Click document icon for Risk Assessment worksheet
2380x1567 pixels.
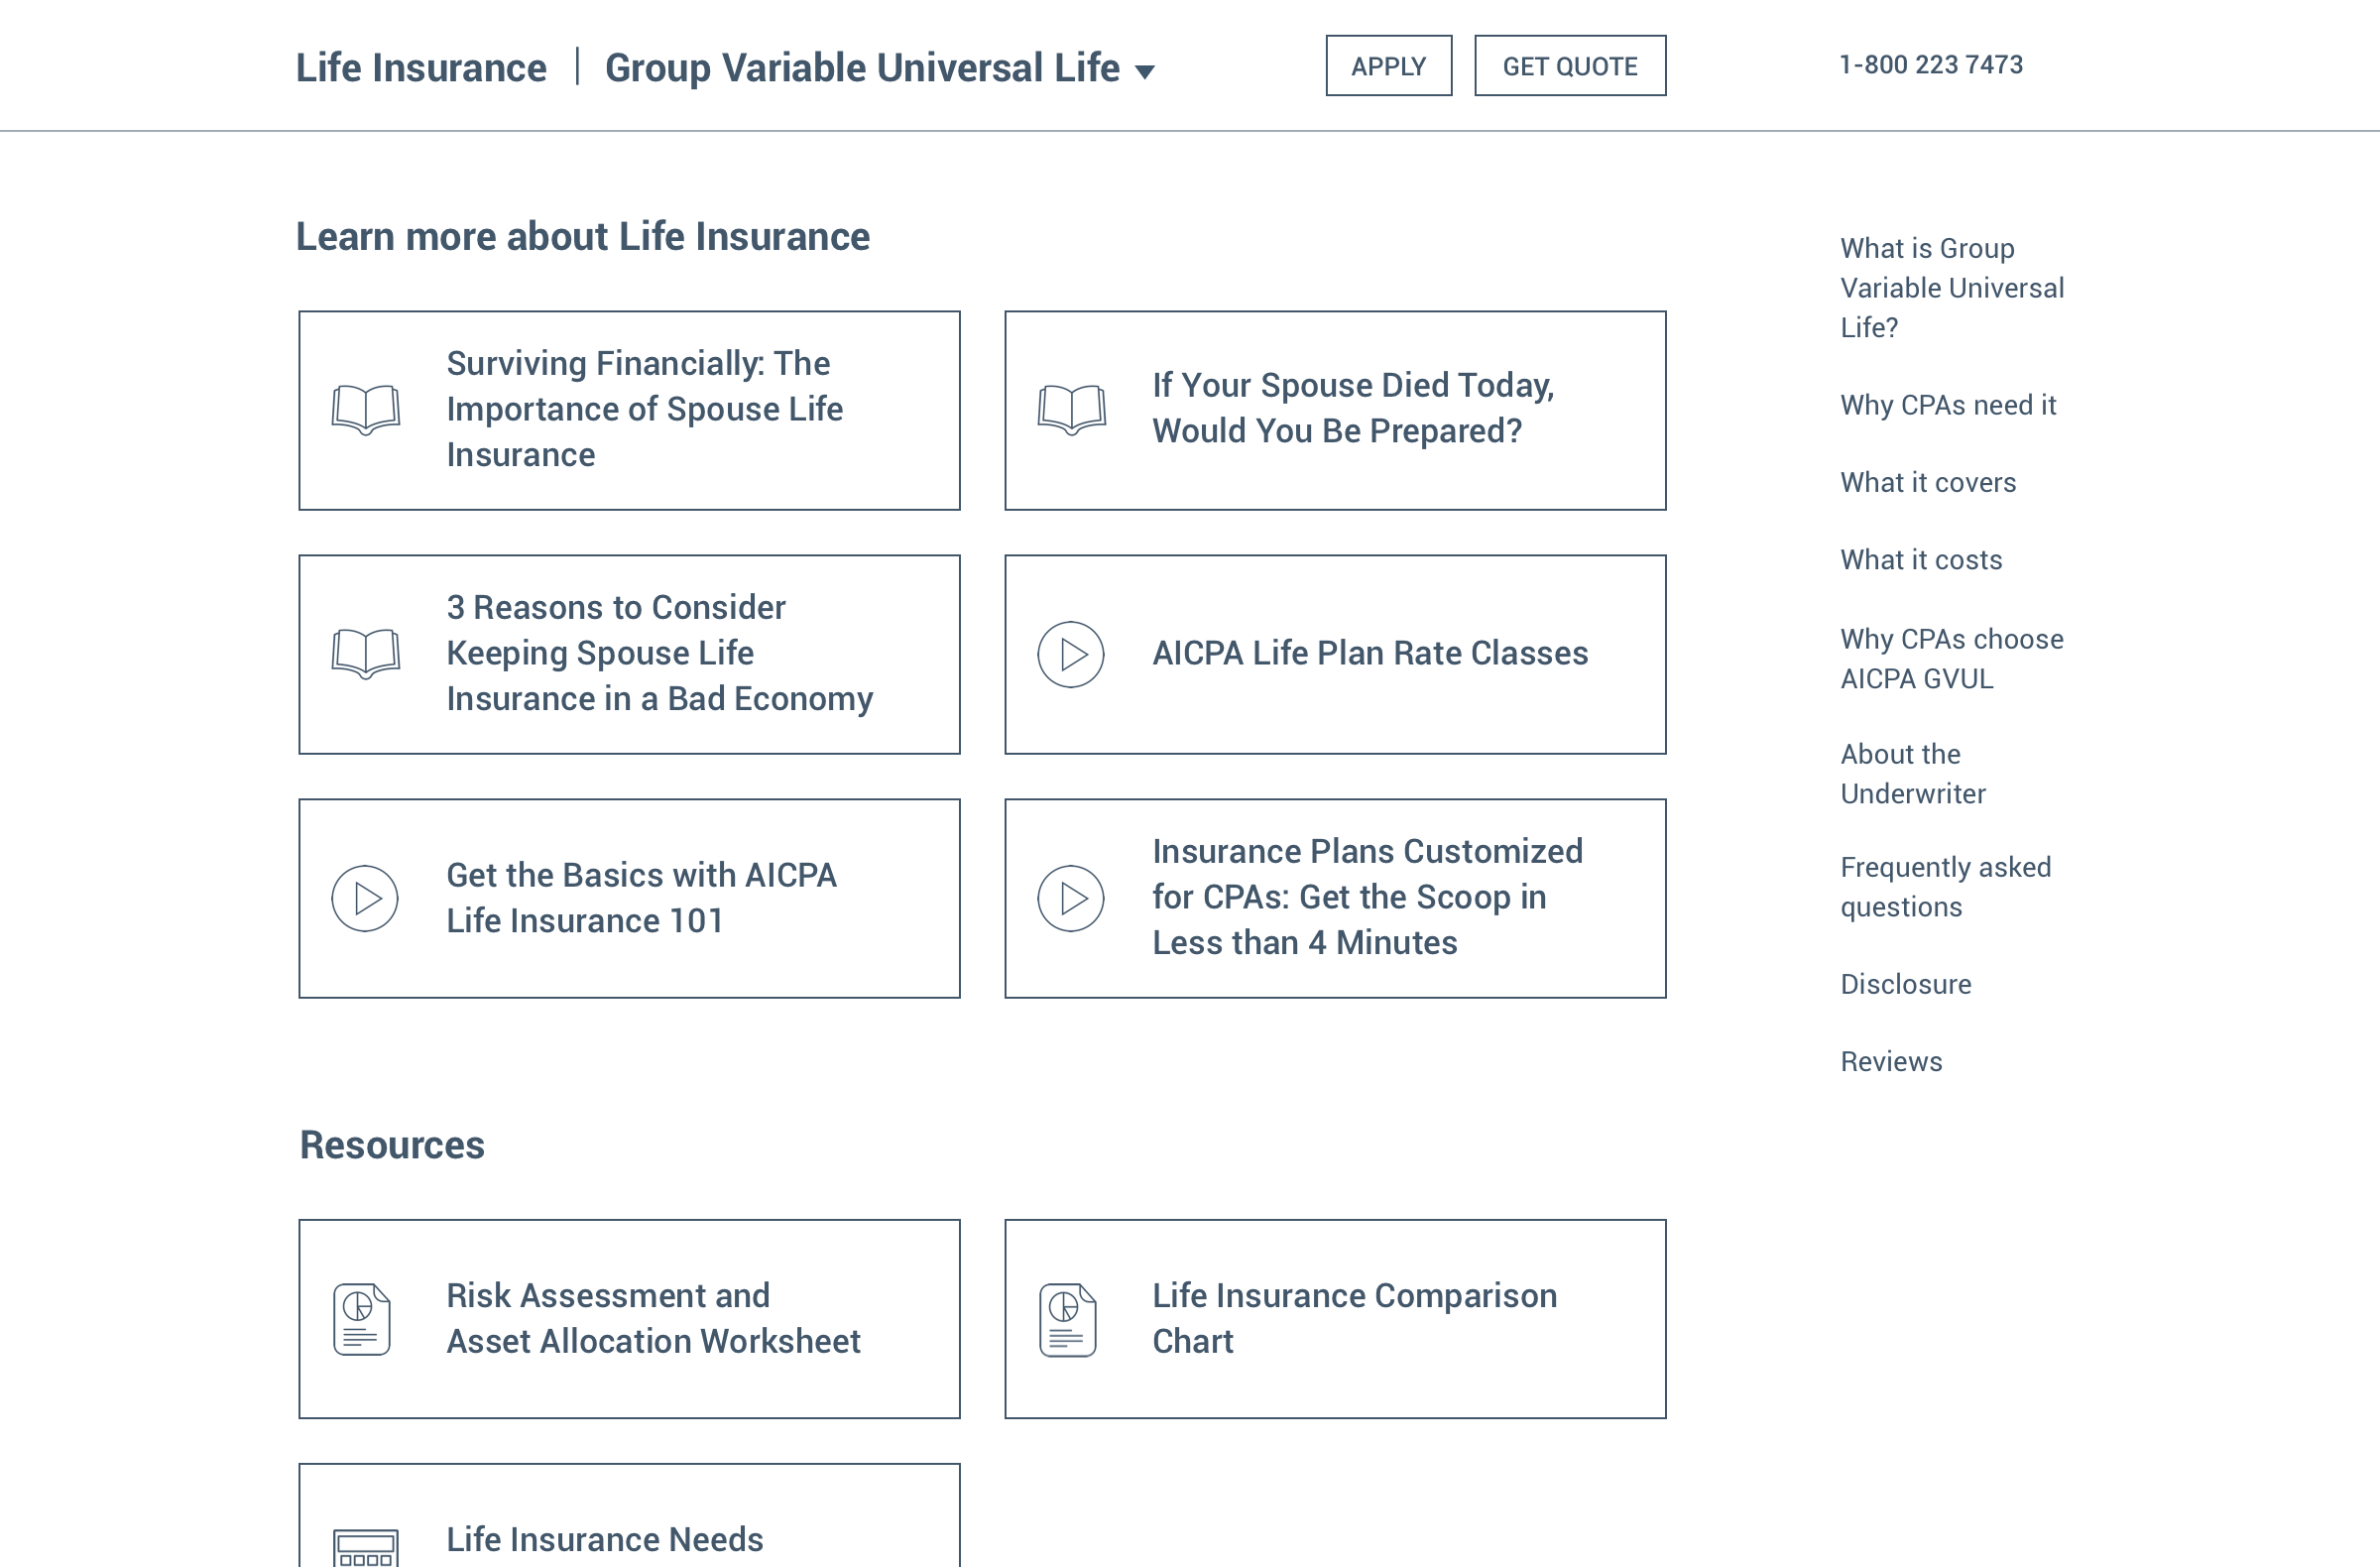click(362, 1318)
